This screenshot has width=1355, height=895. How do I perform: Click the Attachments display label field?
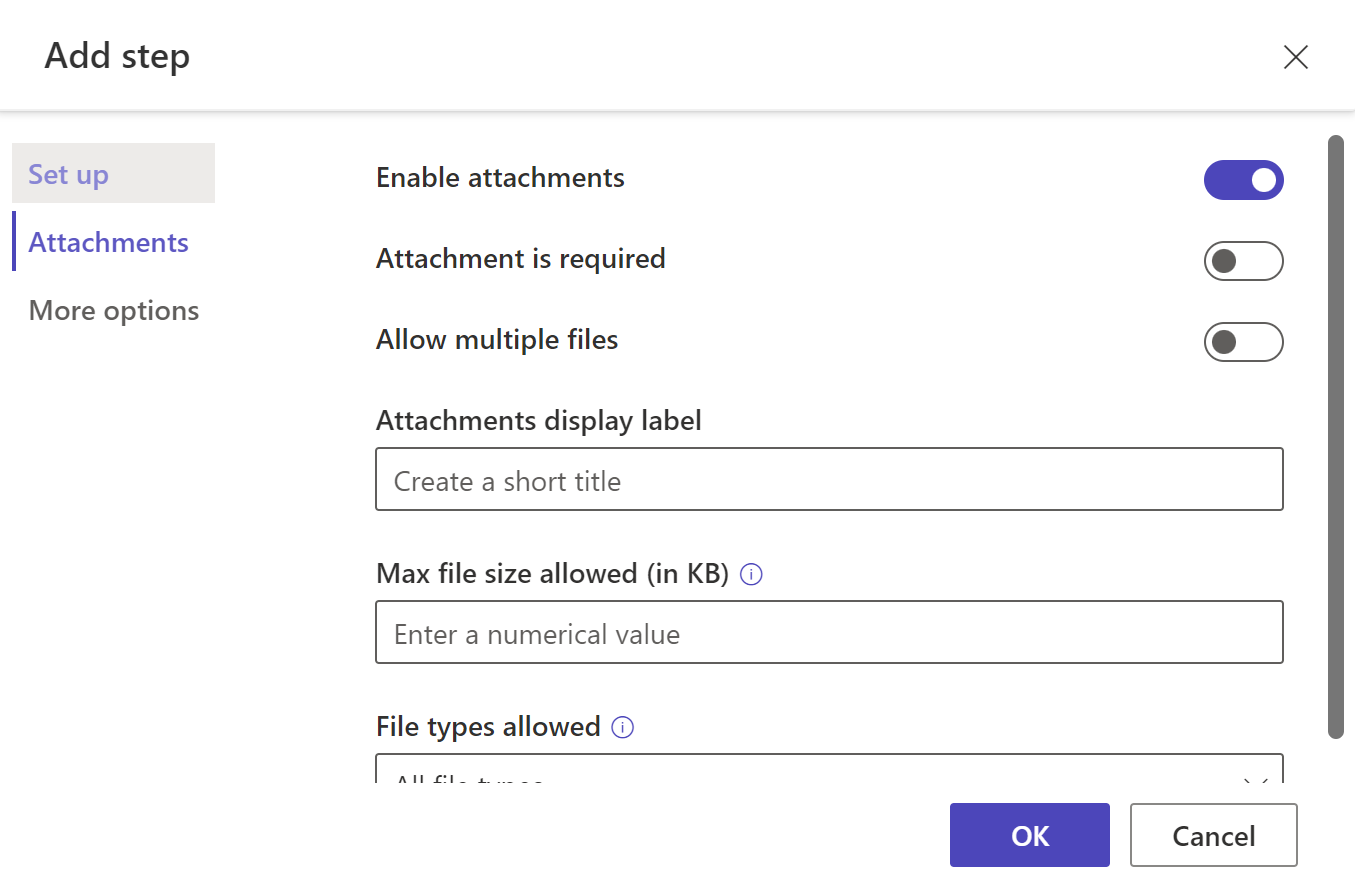click(829, 479)
